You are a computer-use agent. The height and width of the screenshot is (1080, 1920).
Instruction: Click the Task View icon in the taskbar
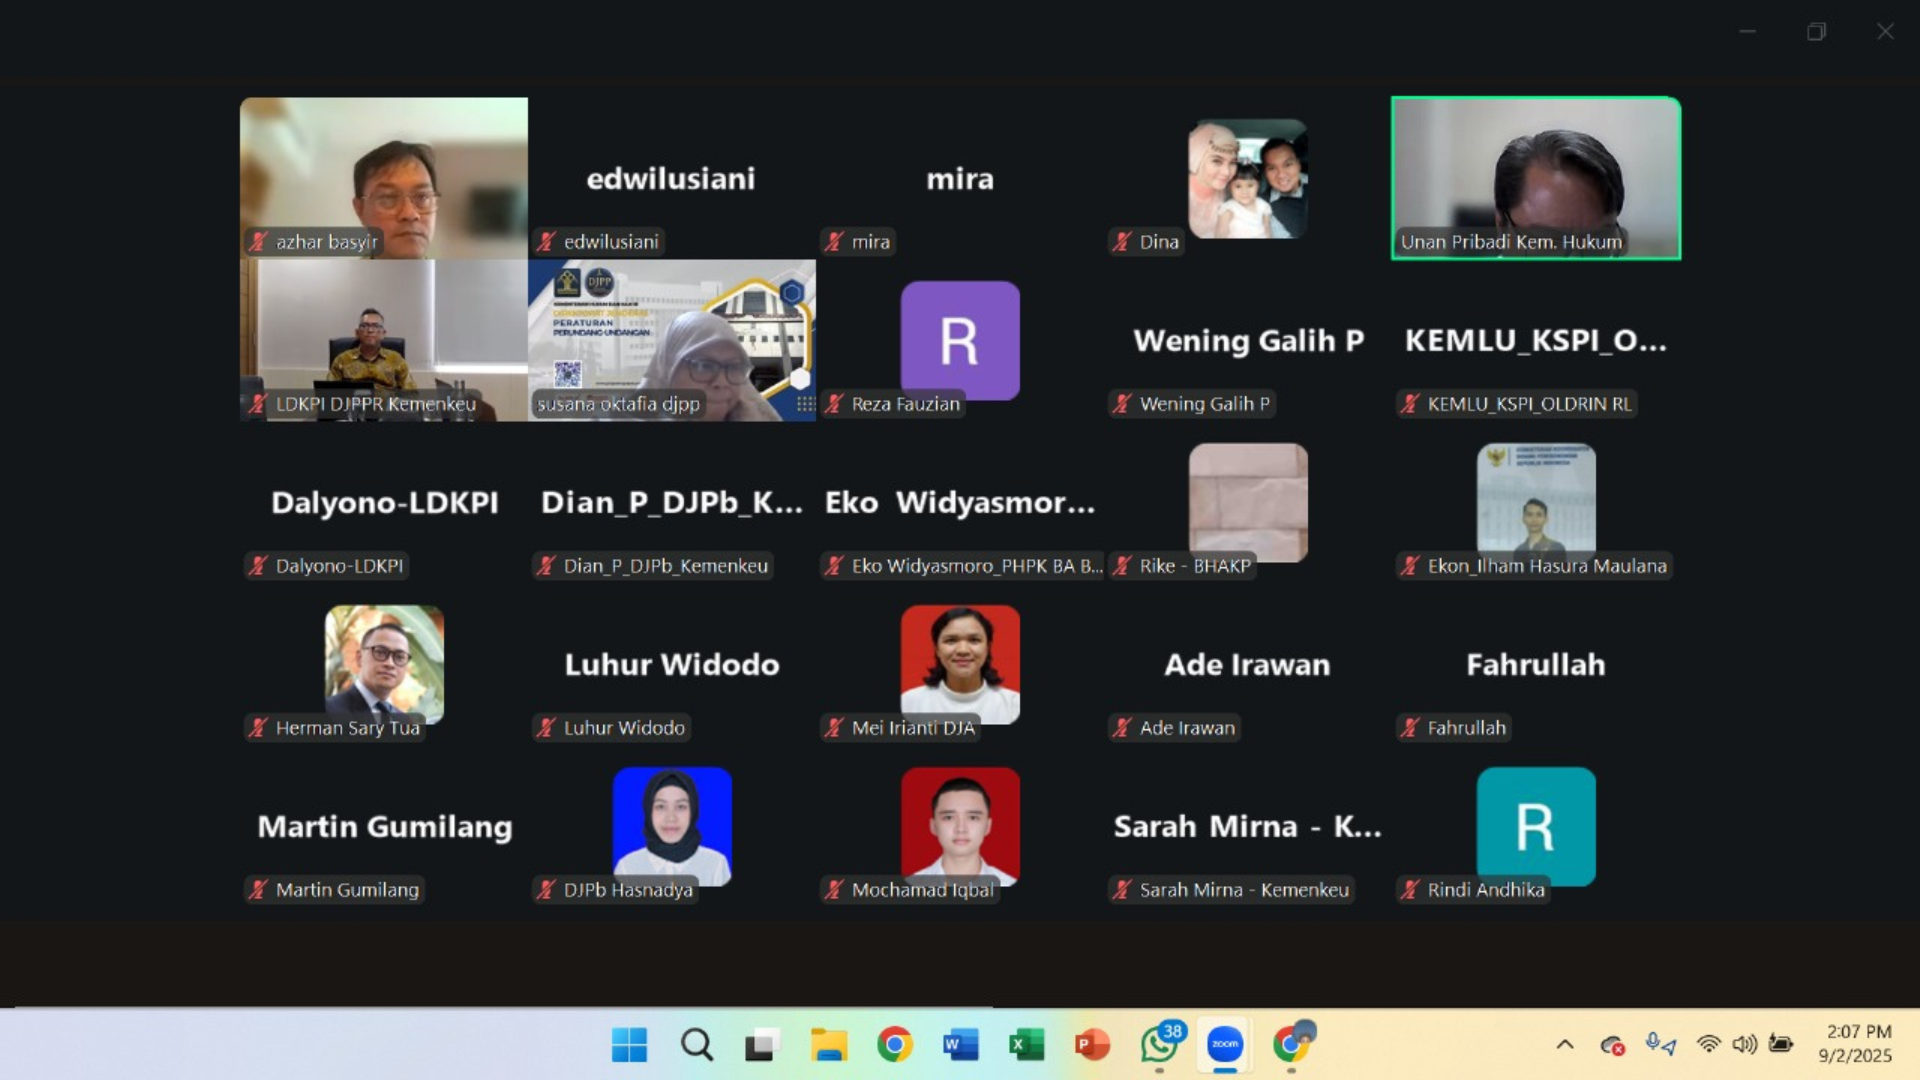point(762,1045)
